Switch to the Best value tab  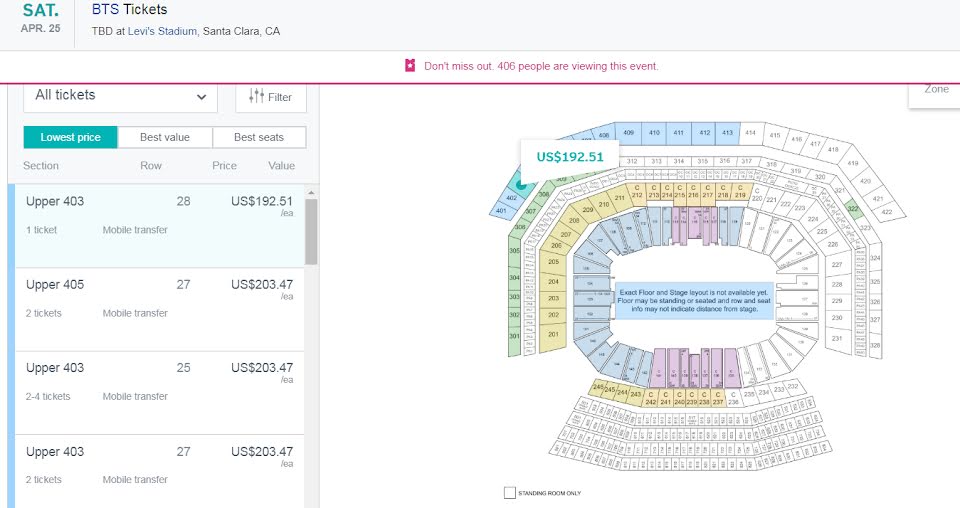click(165, 137)
